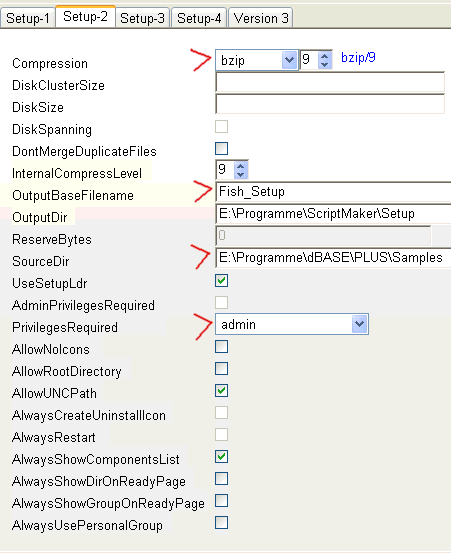Tick the AlwaysUsePersonalGroup checkbox
This screenshot has height=554, width=451.
[222, 523]
